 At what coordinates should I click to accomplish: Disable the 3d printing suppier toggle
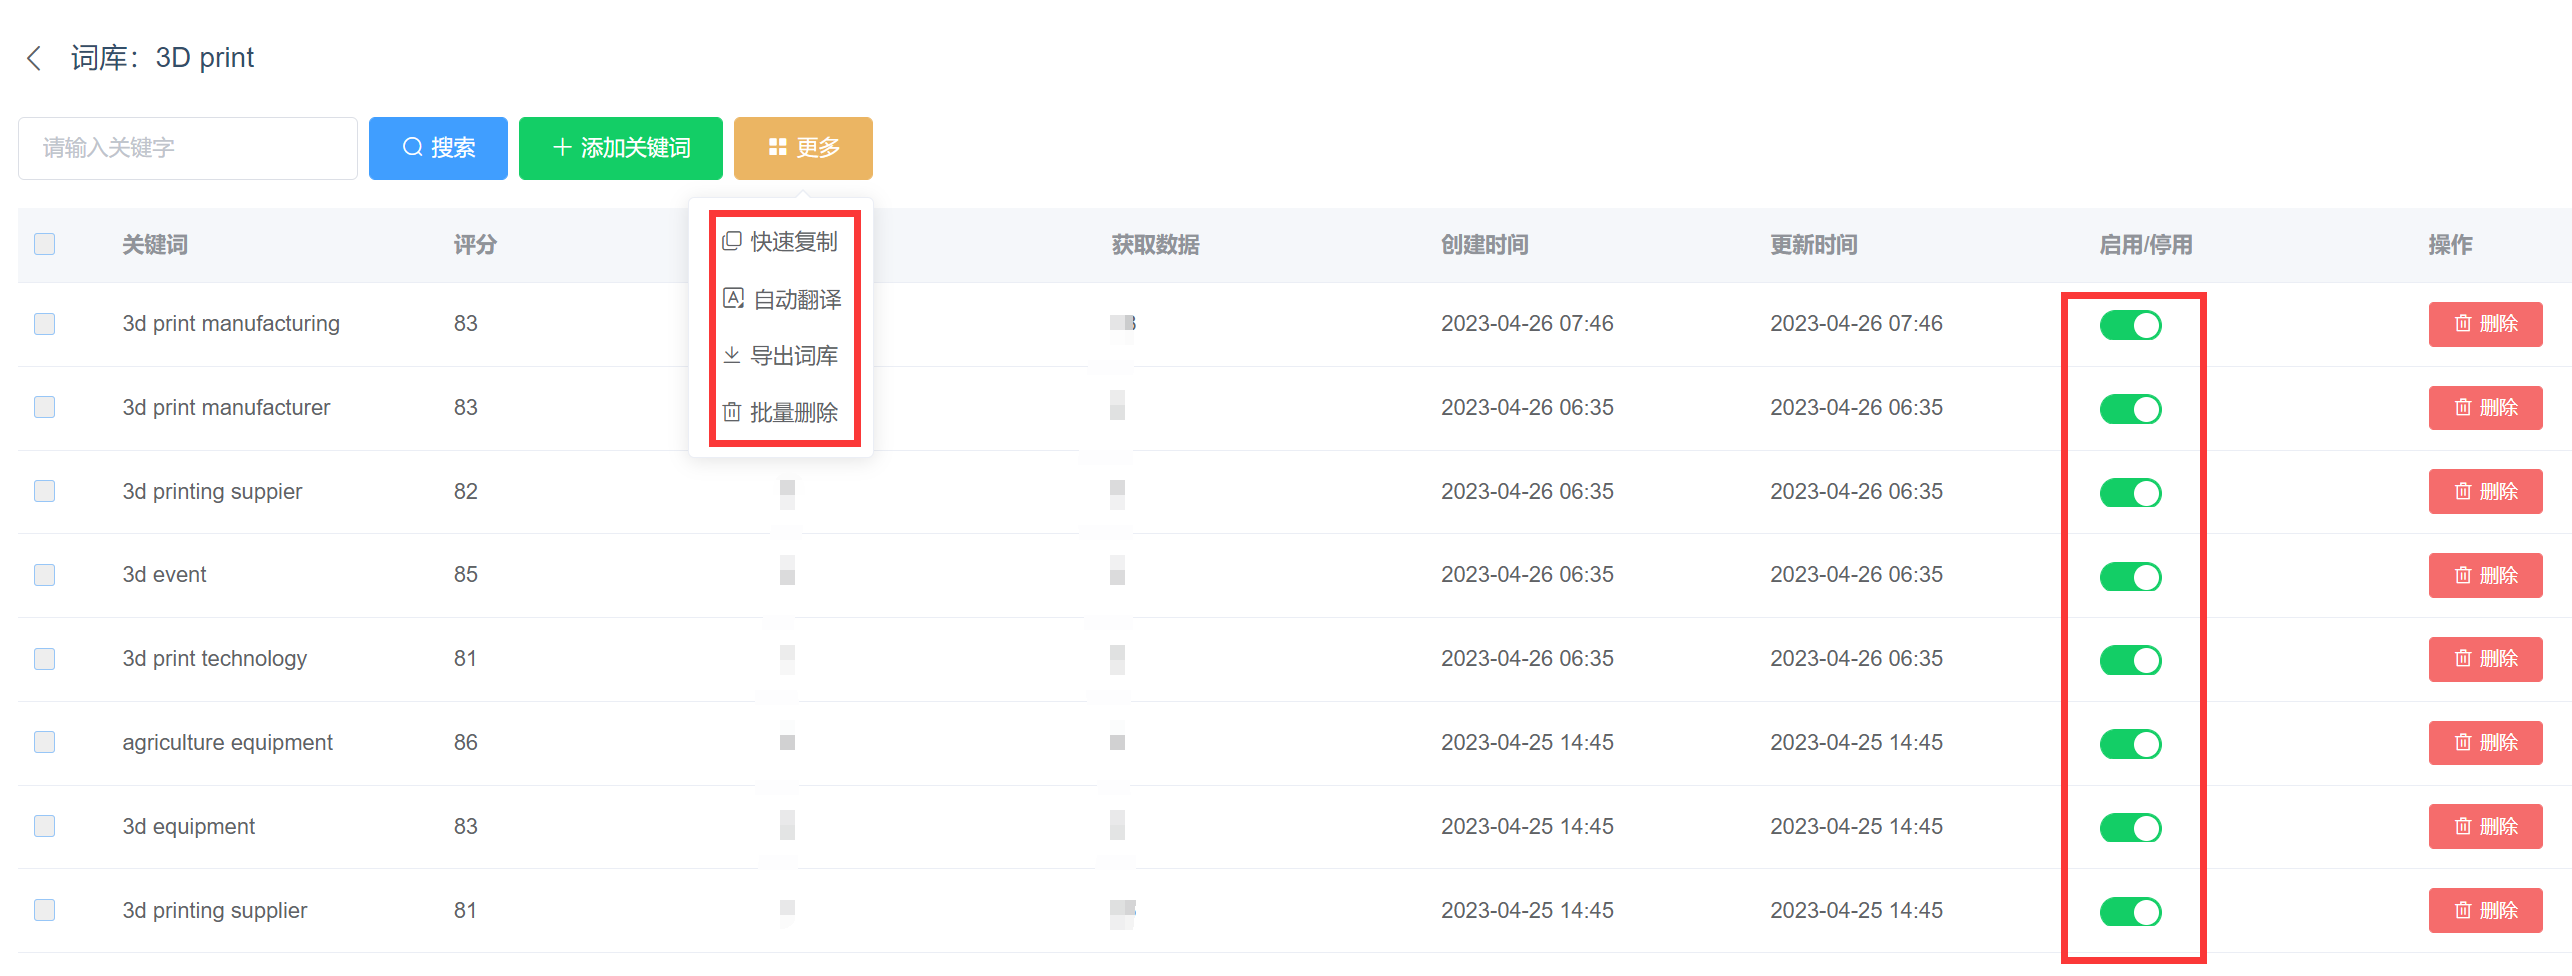[x=2130, y=493]
